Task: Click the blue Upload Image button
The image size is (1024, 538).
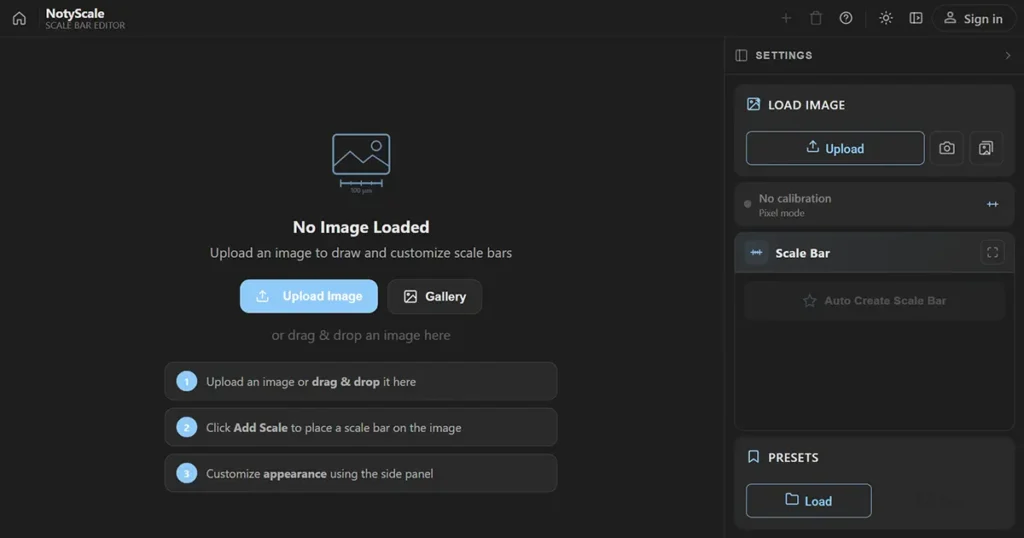Action: coord(309,296)
